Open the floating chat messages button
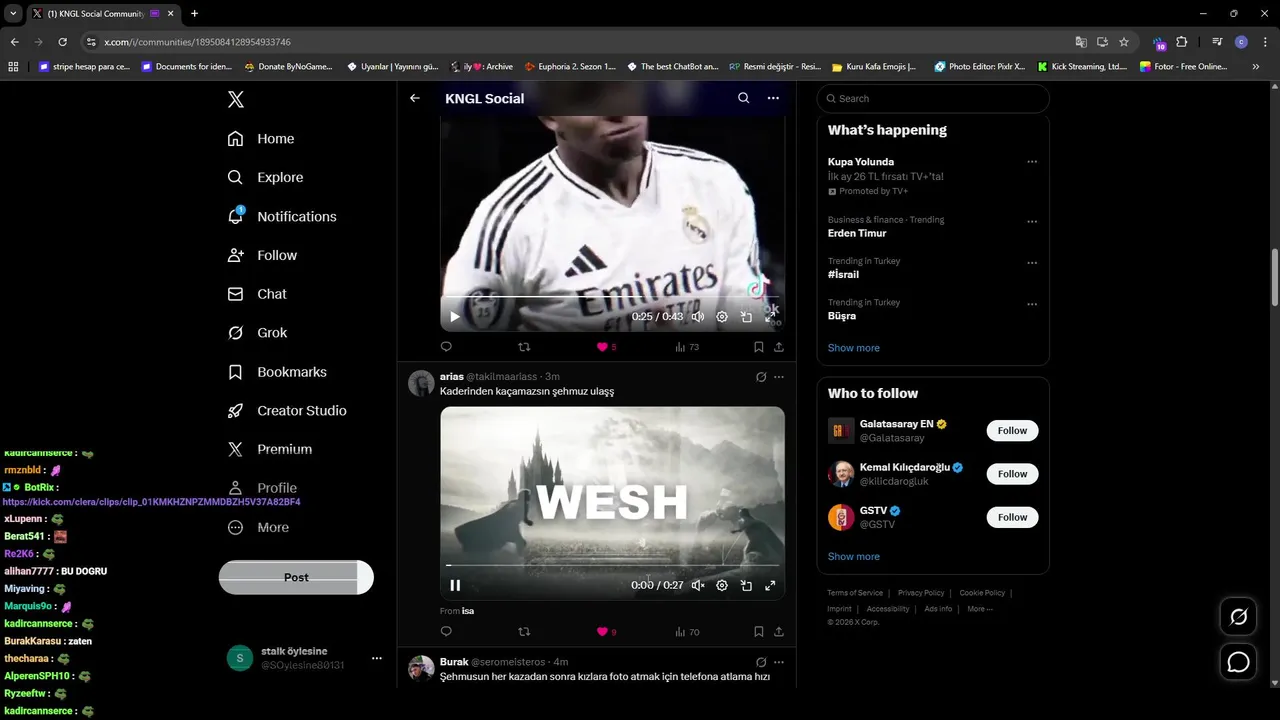 pos(1238,662)
